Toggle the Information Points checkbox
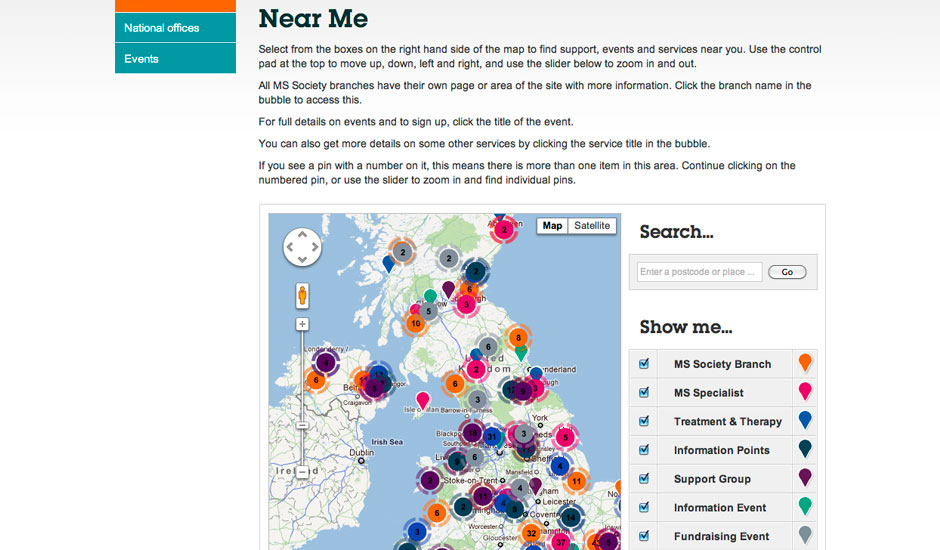Screen dimensions: 940x550 [x=644, y=450]
